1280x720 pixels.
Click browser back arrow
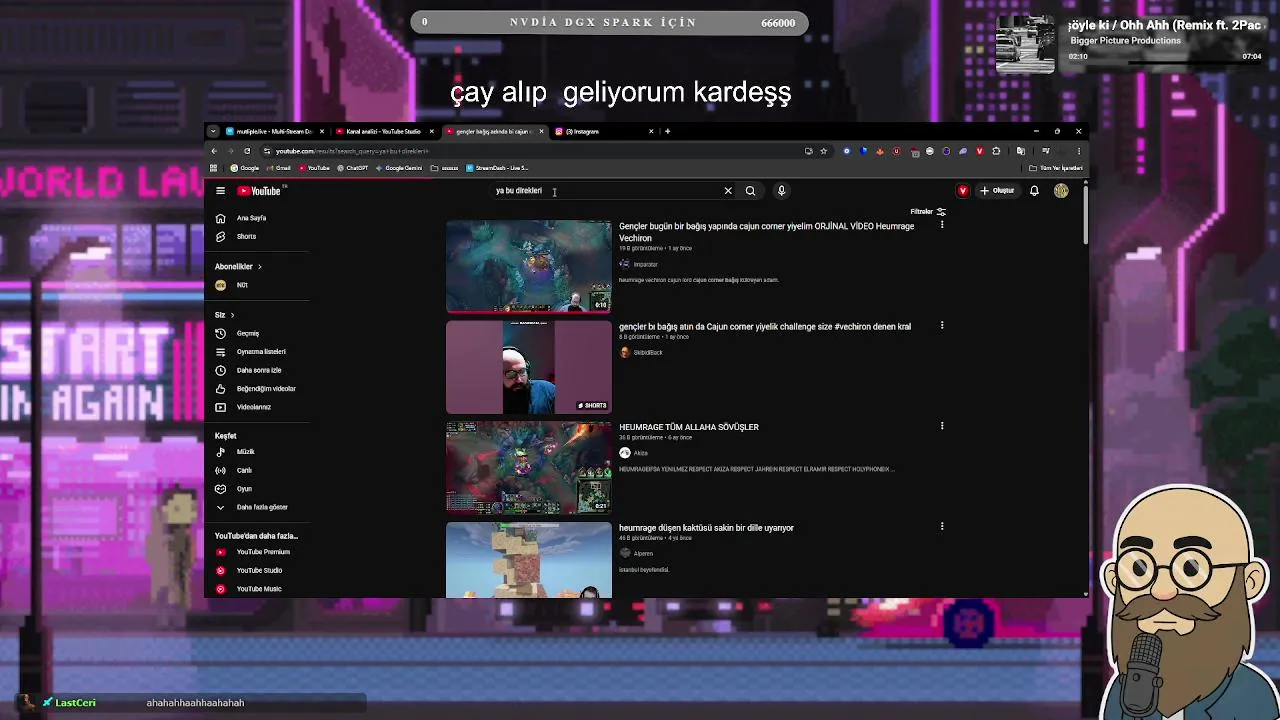[214, 151]
